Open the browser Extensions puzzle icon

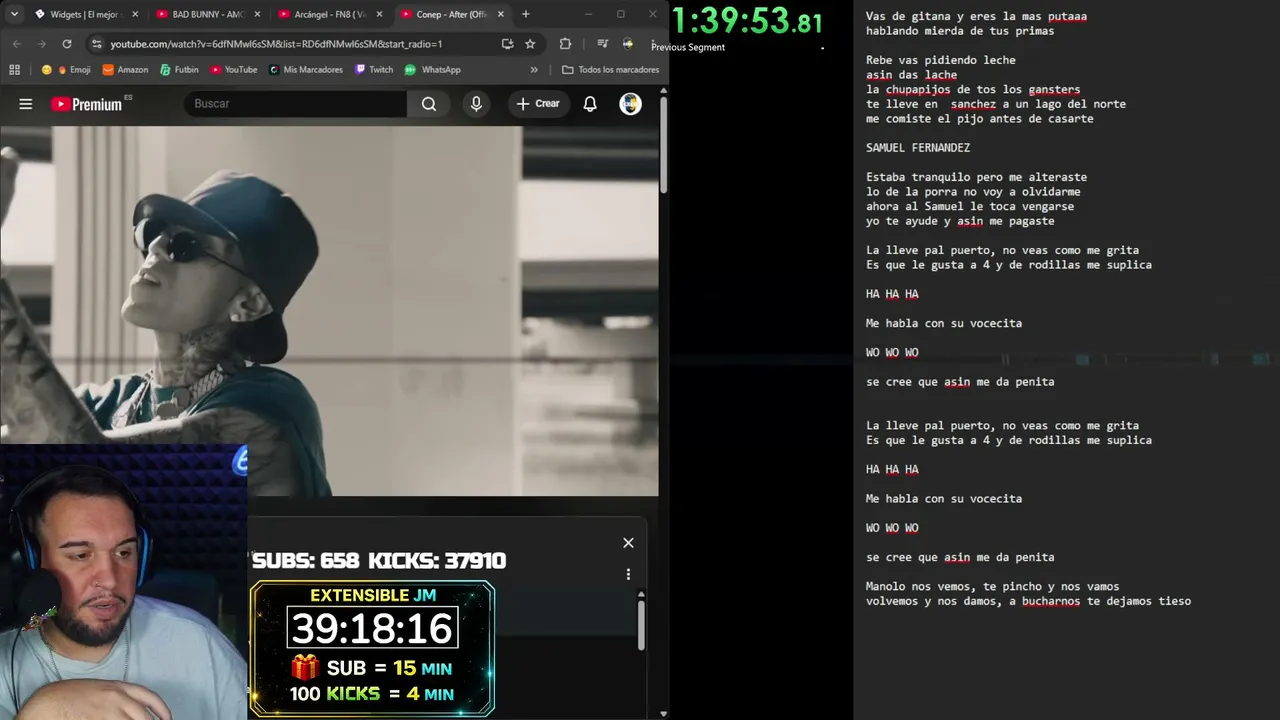point(565,44)
